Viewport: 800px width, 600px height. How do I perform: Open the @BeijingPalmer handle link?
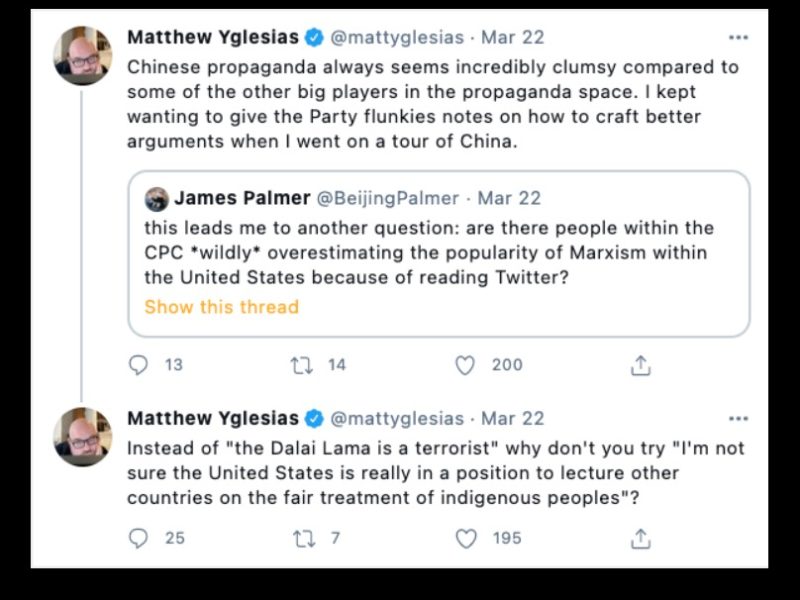[387, 198]
